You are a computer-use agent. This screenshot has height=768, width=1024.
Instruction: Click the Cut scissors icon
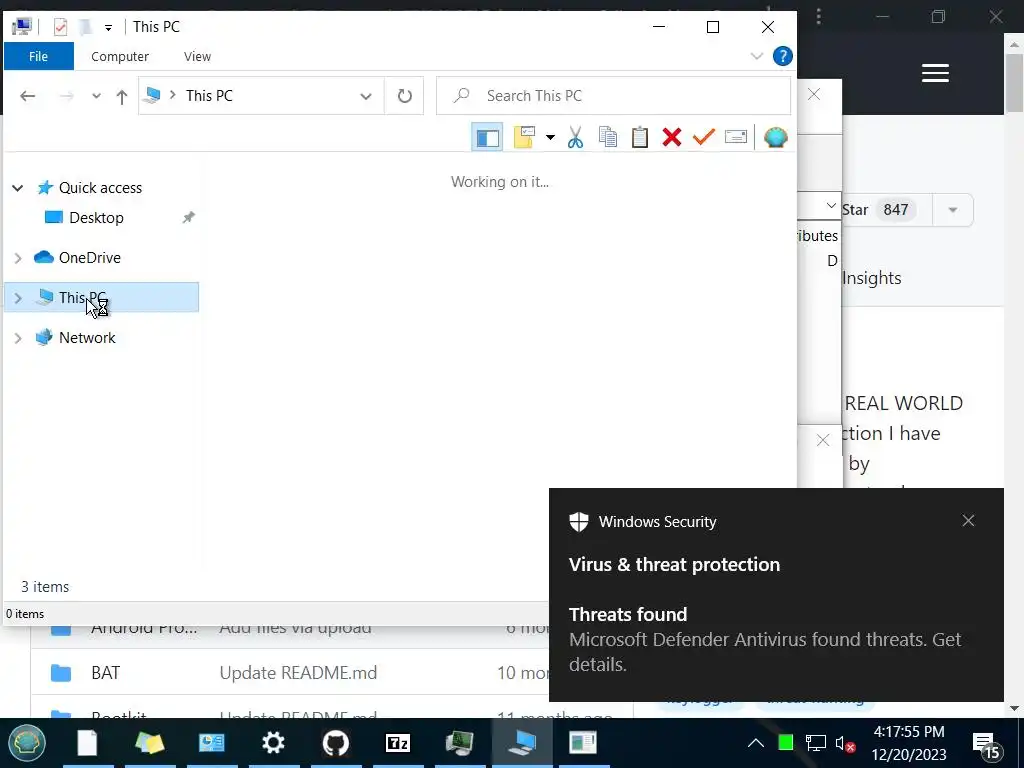pos(575,137)
